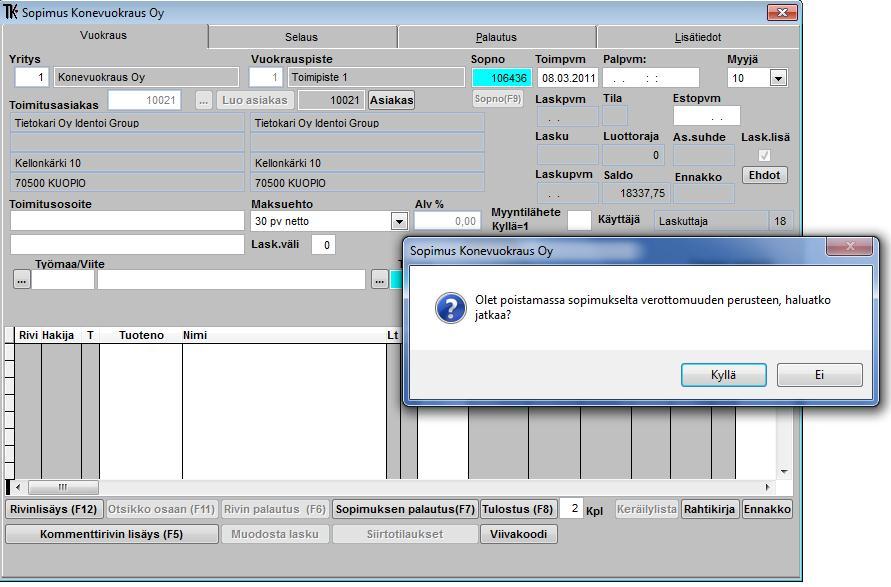Click the Viivakoodi button
The height and width of the screenshot is (587, 891).
(518, 534)
